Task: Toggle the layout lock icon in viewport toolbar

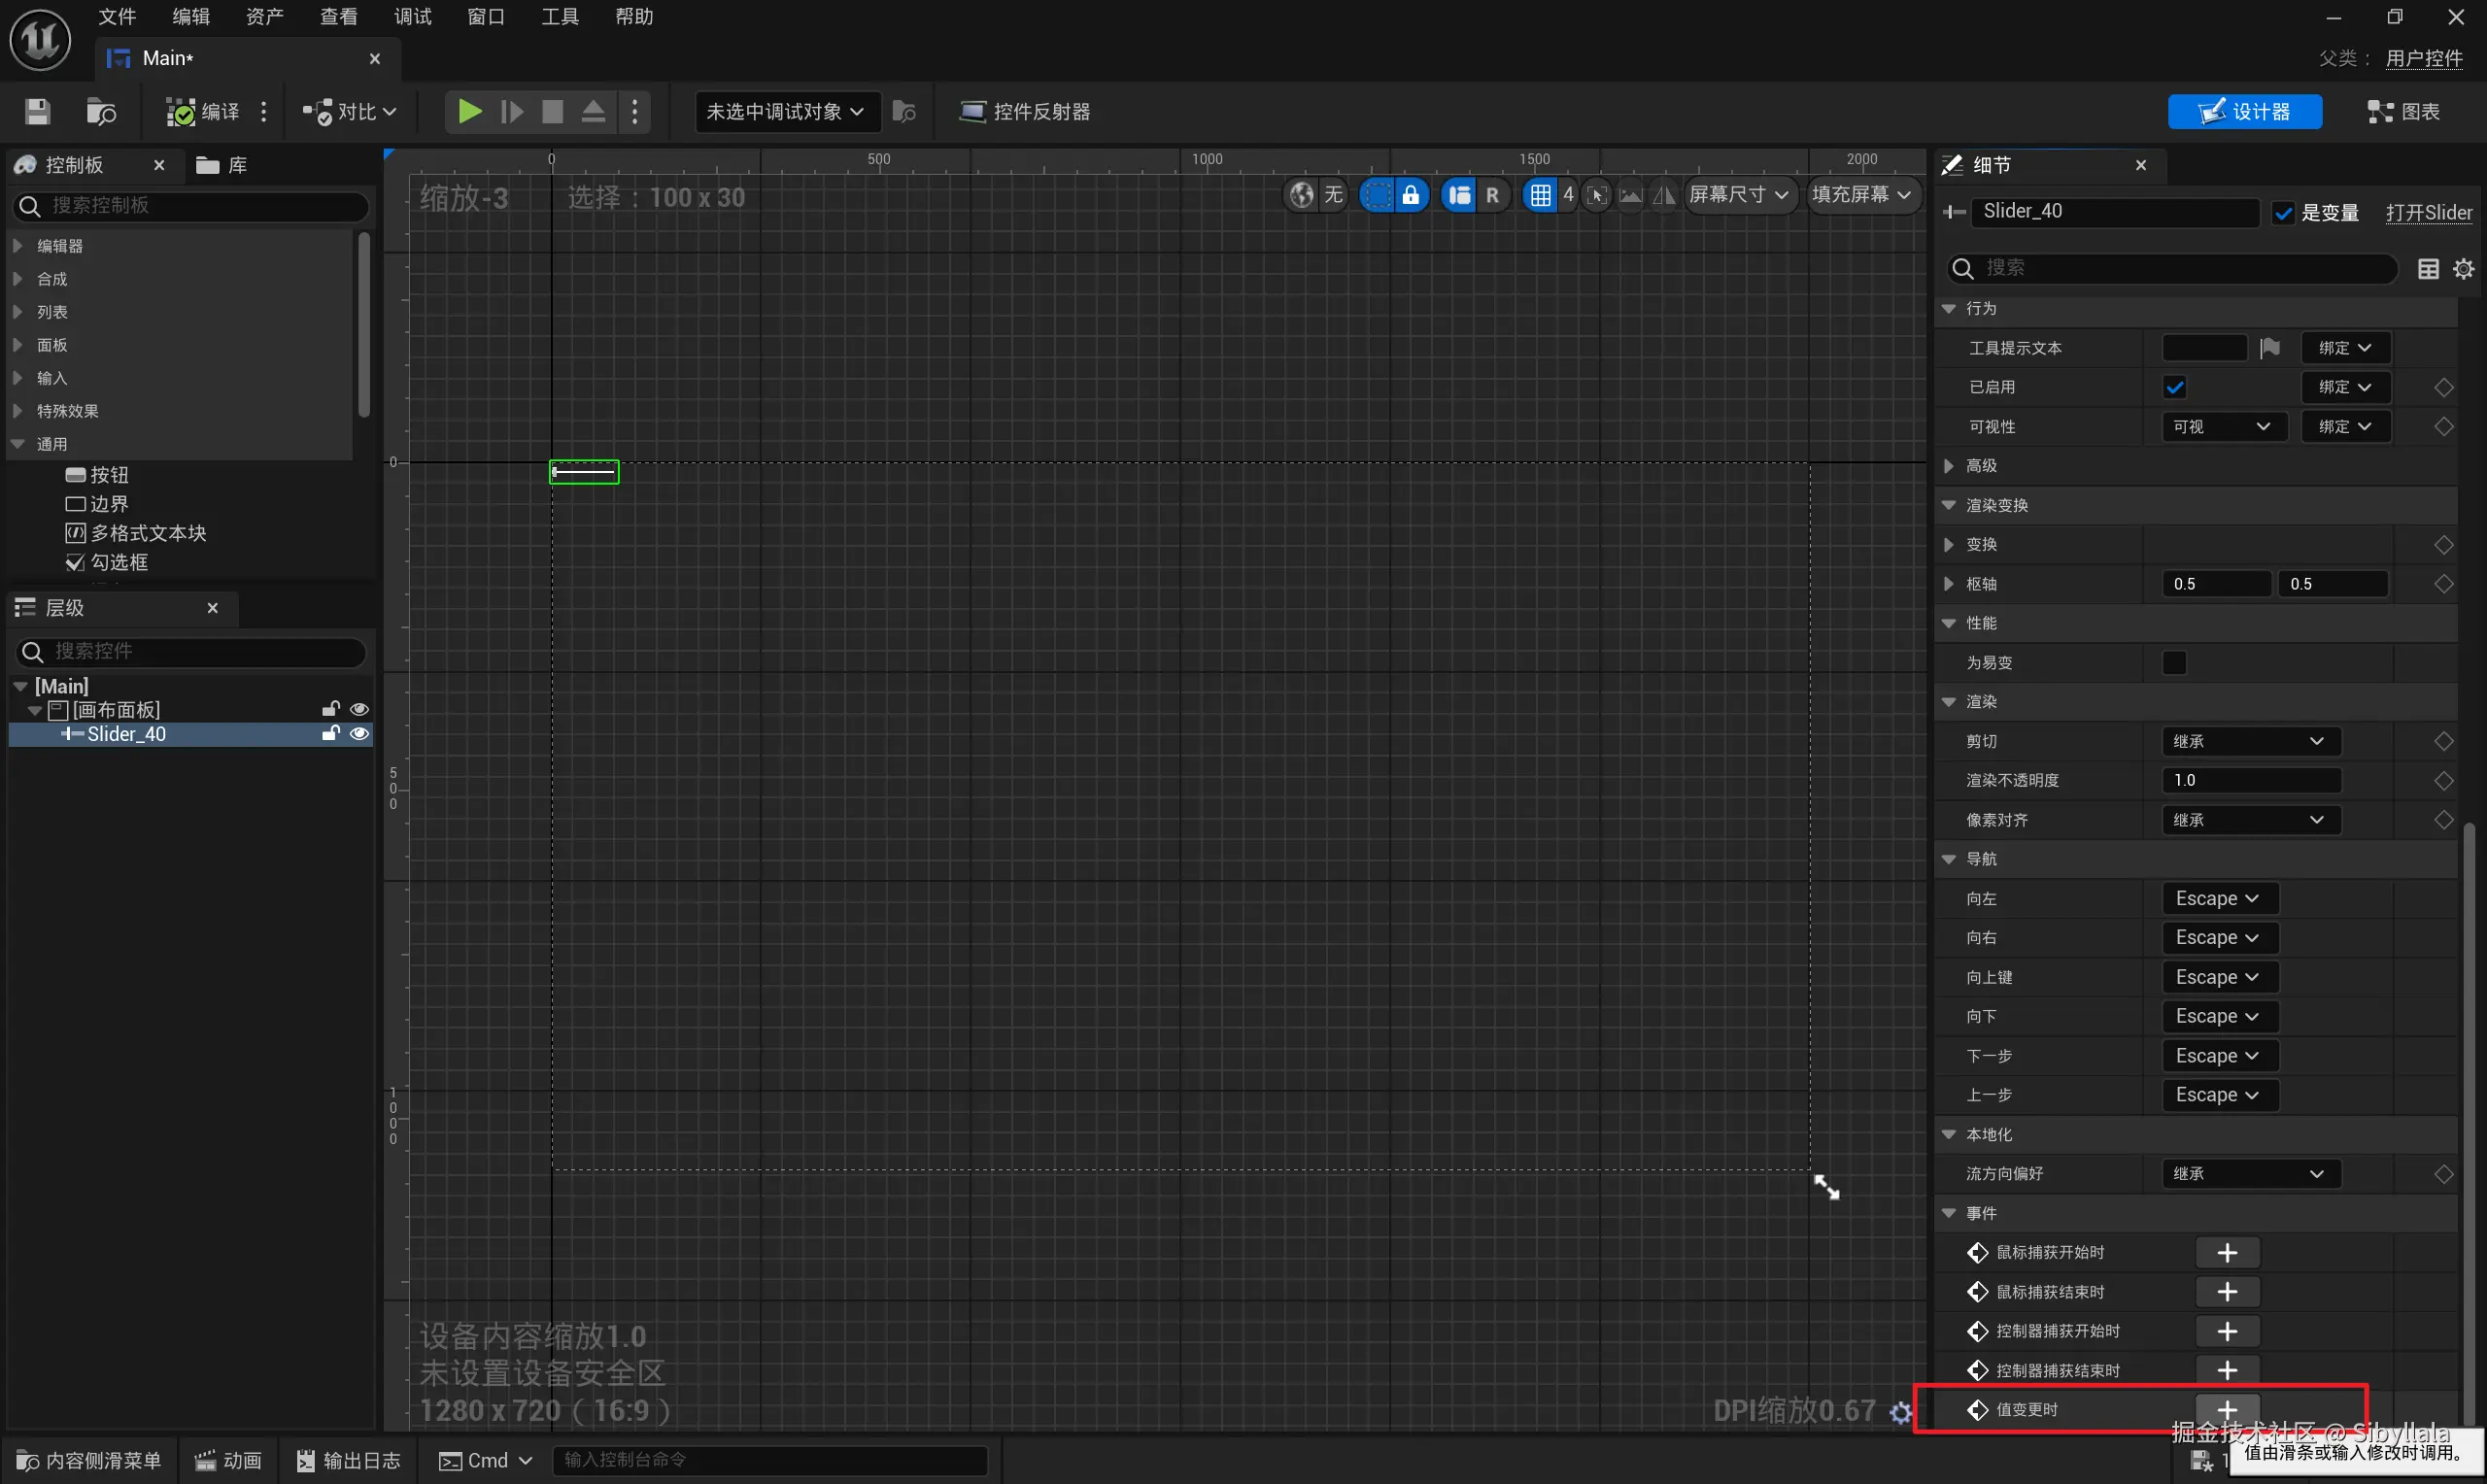Action: [x=1410, y=195]
